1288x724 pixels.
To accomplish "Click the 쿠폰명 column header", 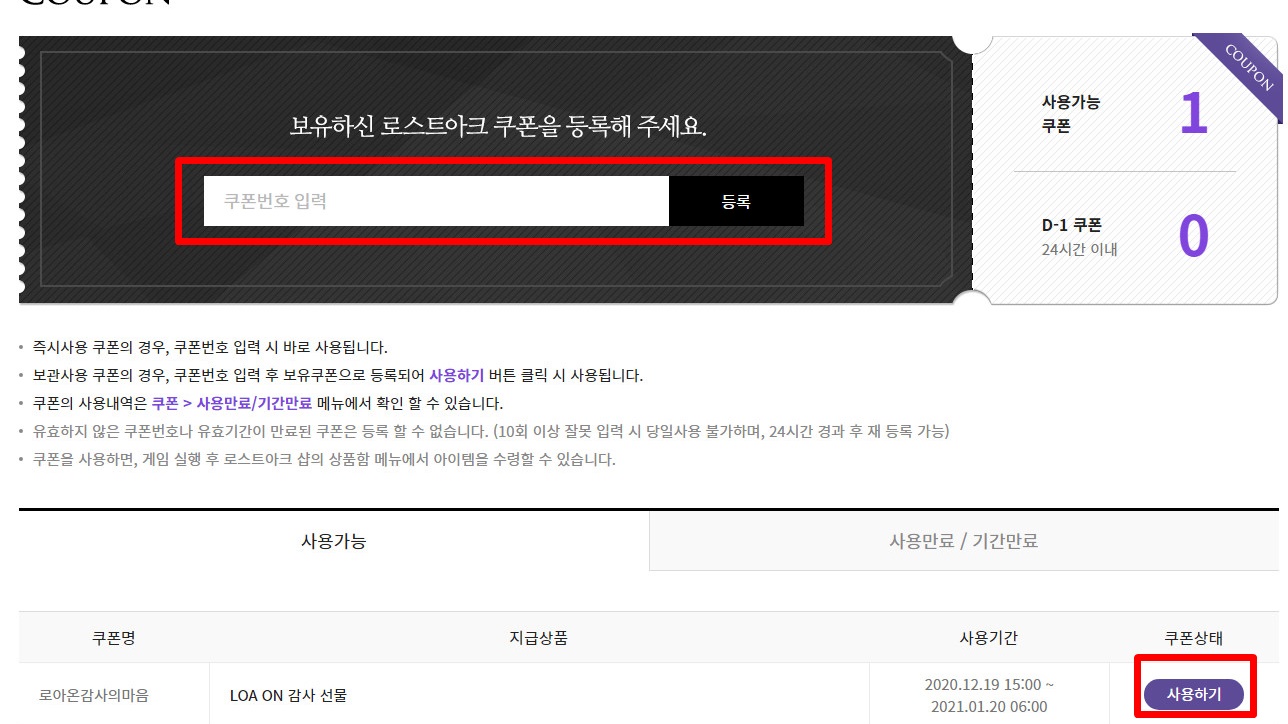I will point(114,638).
